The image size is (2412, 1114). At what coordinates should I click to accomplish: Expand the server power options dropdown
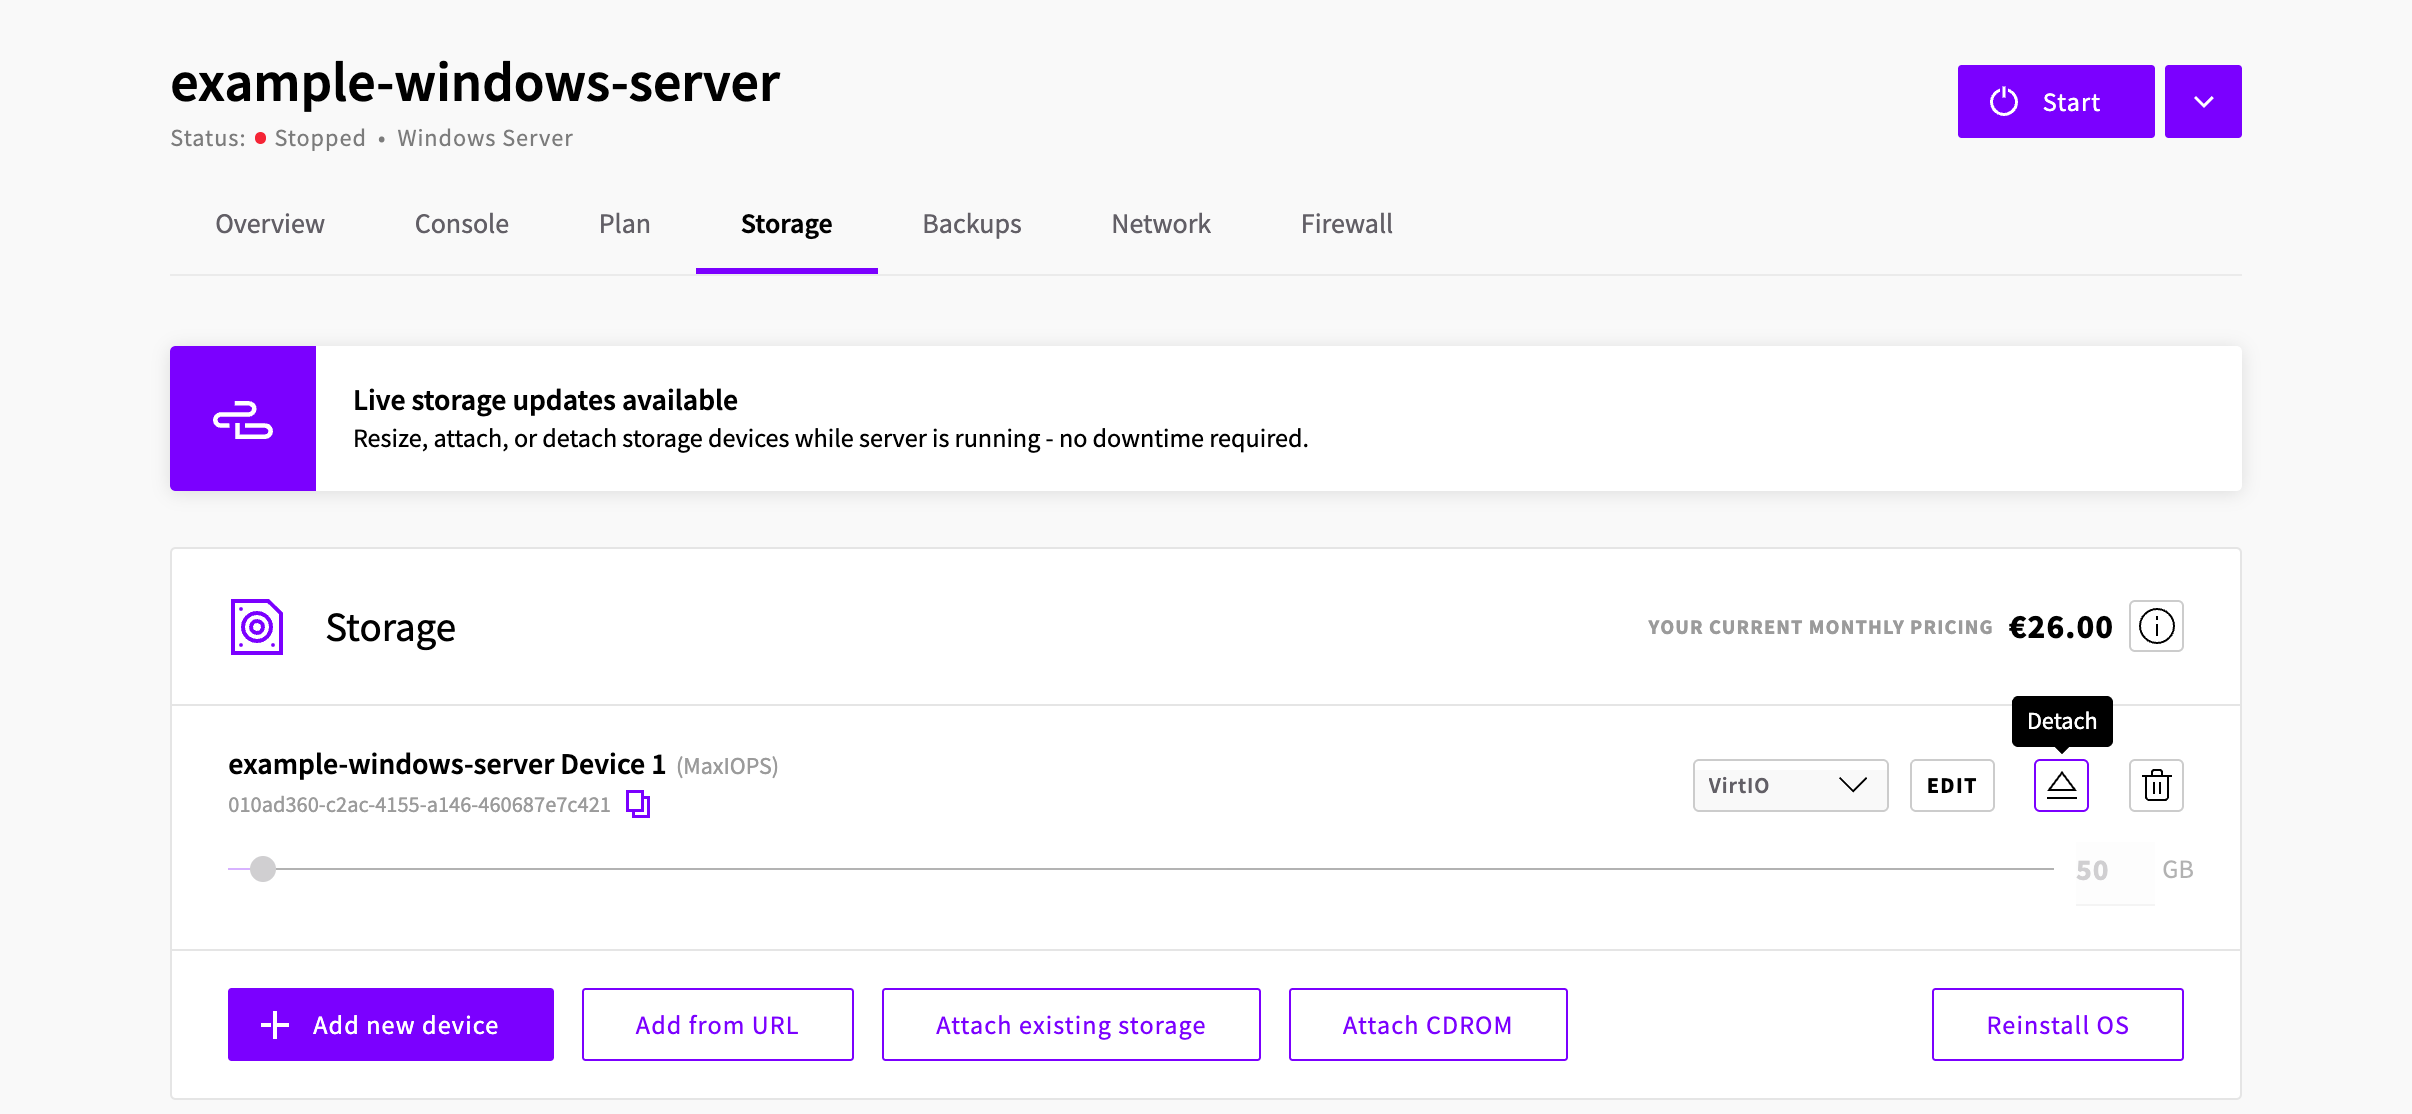tap(2203, 102)
